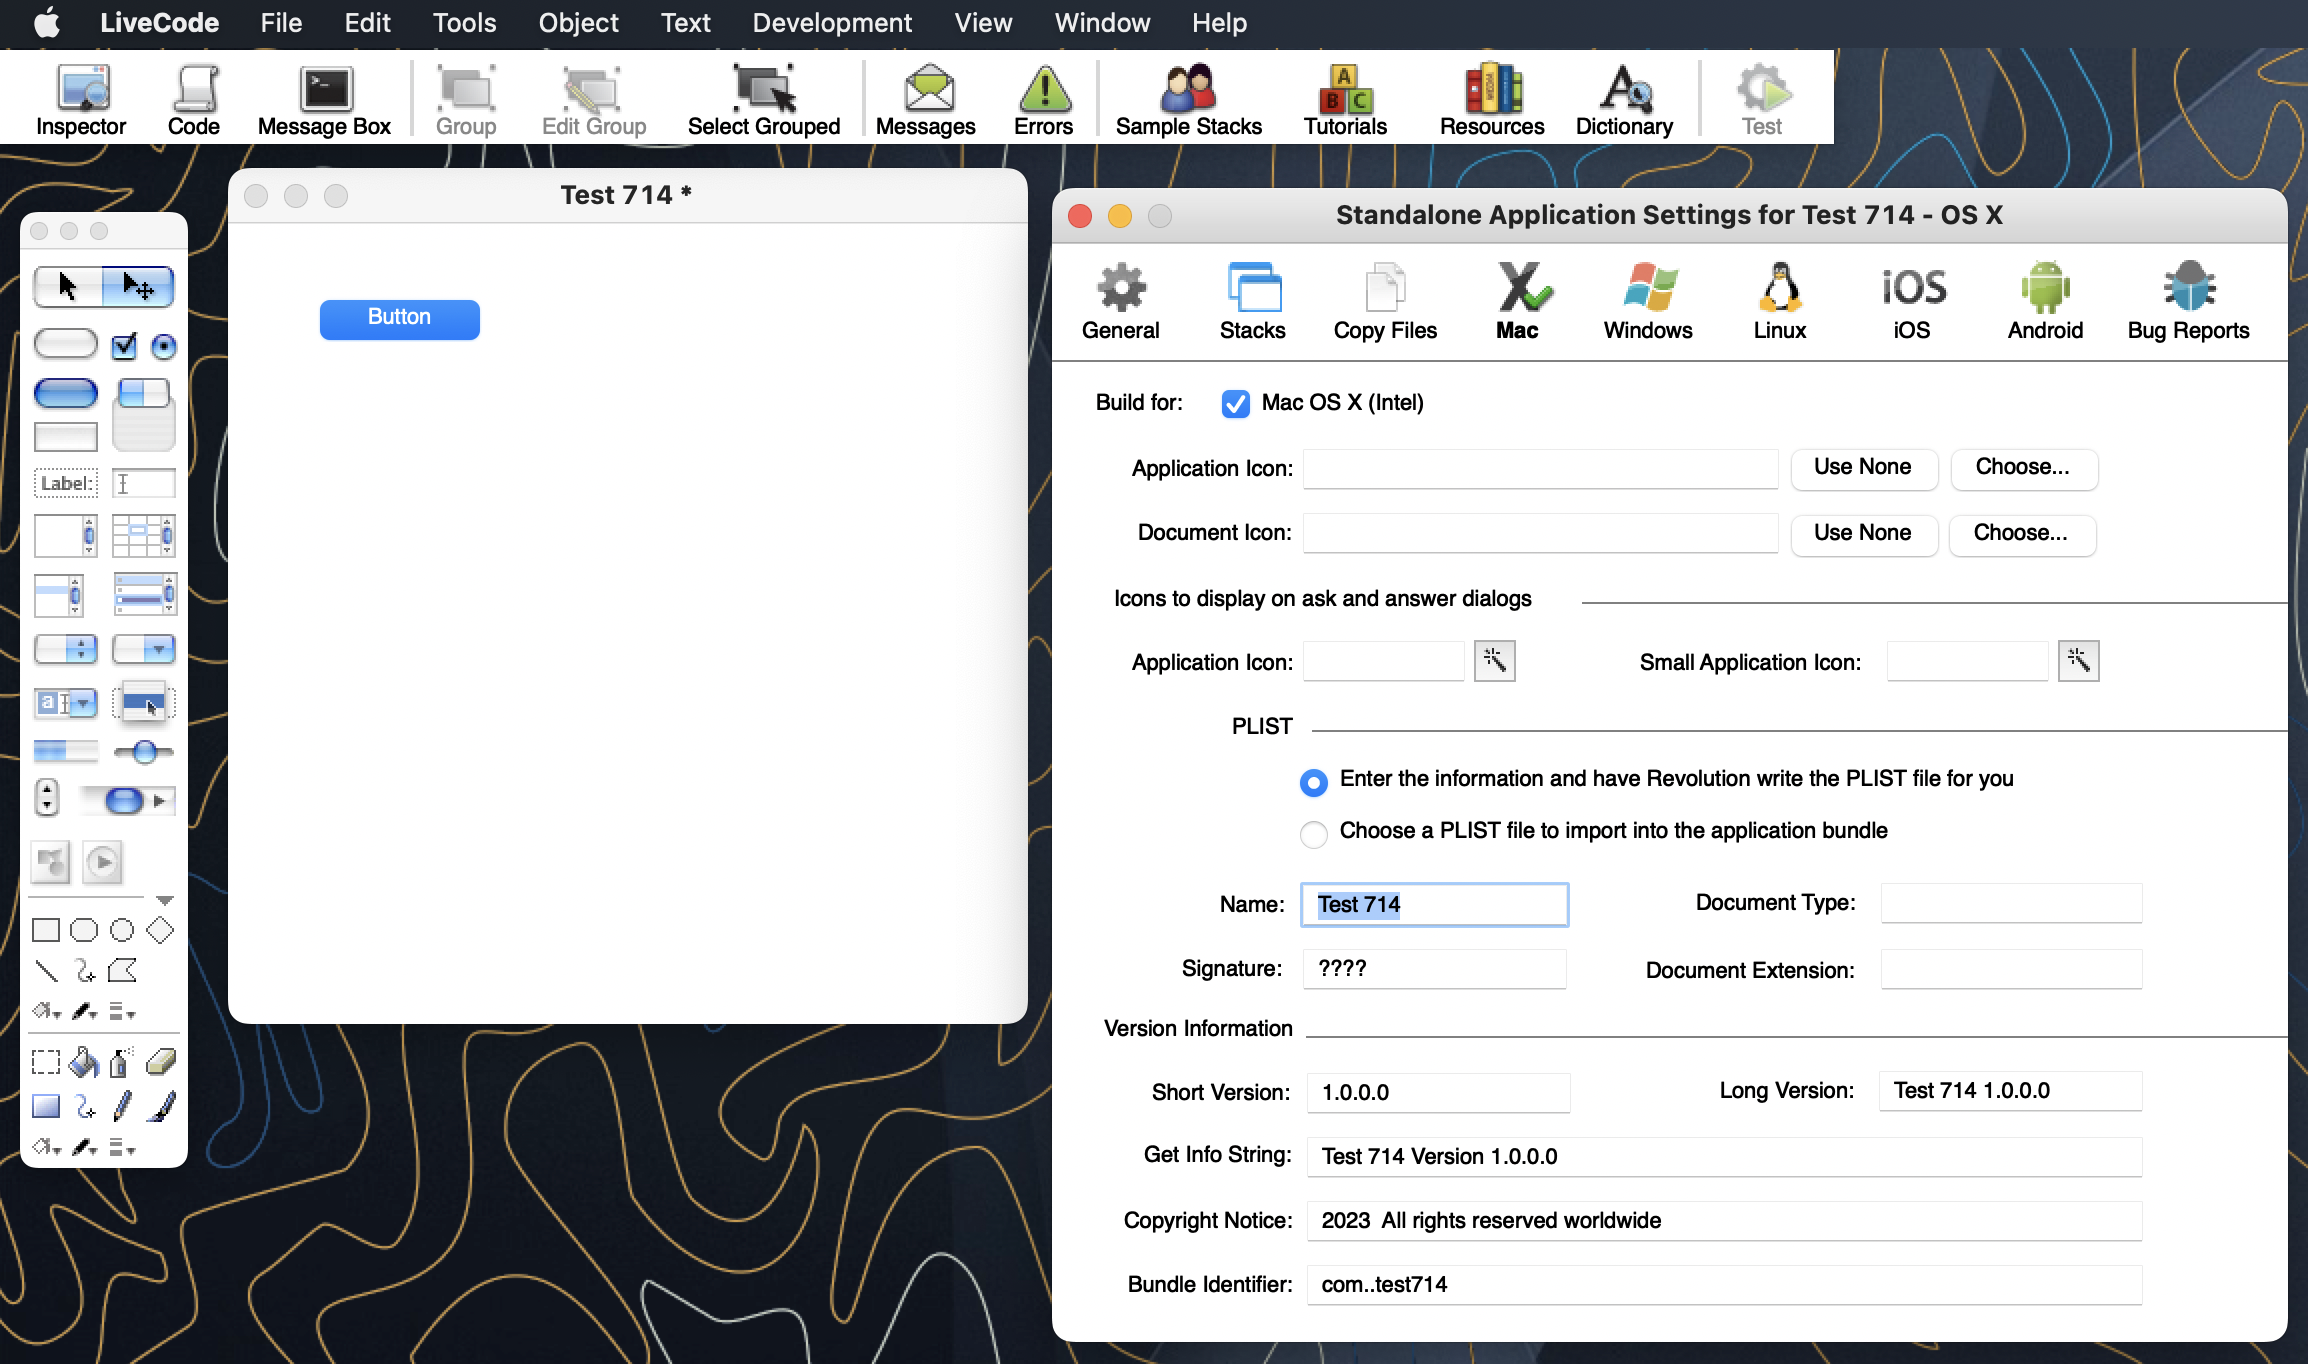Image resolution: width=2308 pixels, height=1364 pixels.
Task: Click the Select Grouped toolbar icon
Action: click(x=764, y=100)
